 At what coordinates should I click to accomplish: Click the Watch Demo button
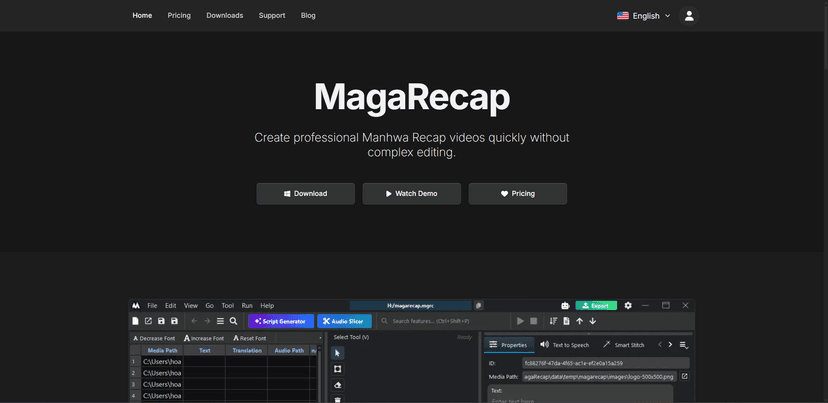(x=411, y=194)
